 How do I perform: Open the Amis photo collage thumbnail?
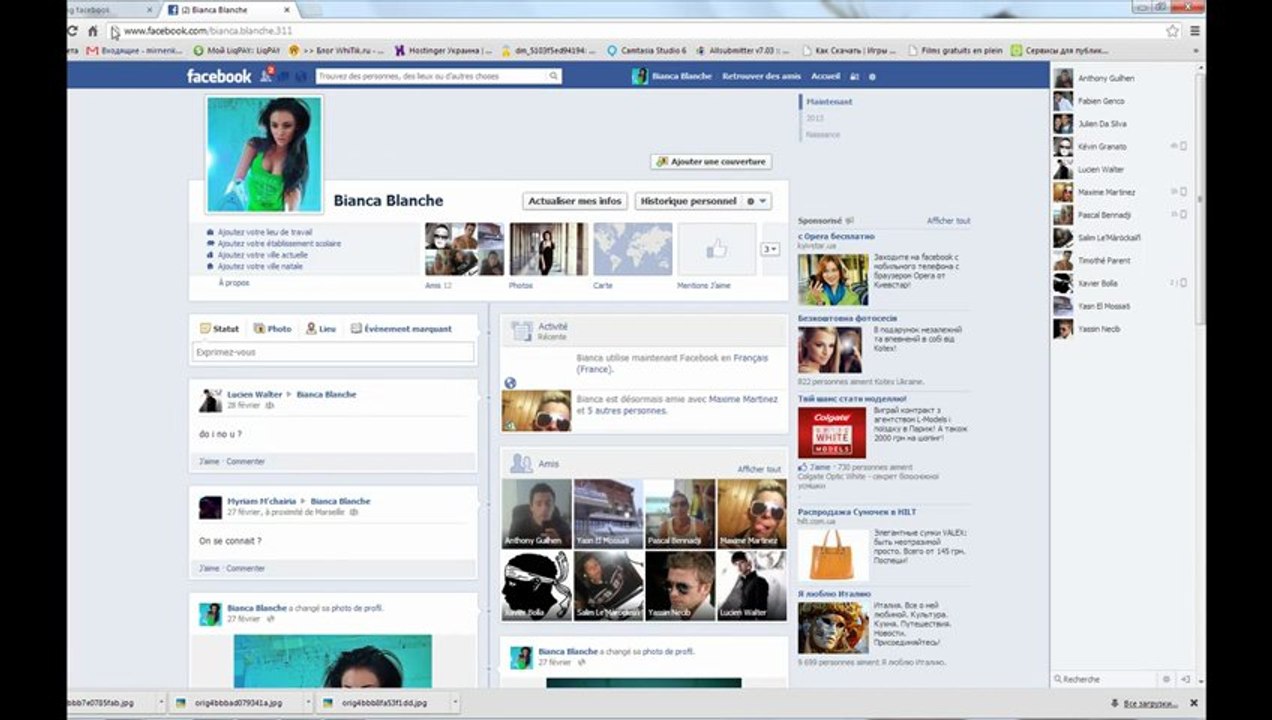[x=464, y=249]
